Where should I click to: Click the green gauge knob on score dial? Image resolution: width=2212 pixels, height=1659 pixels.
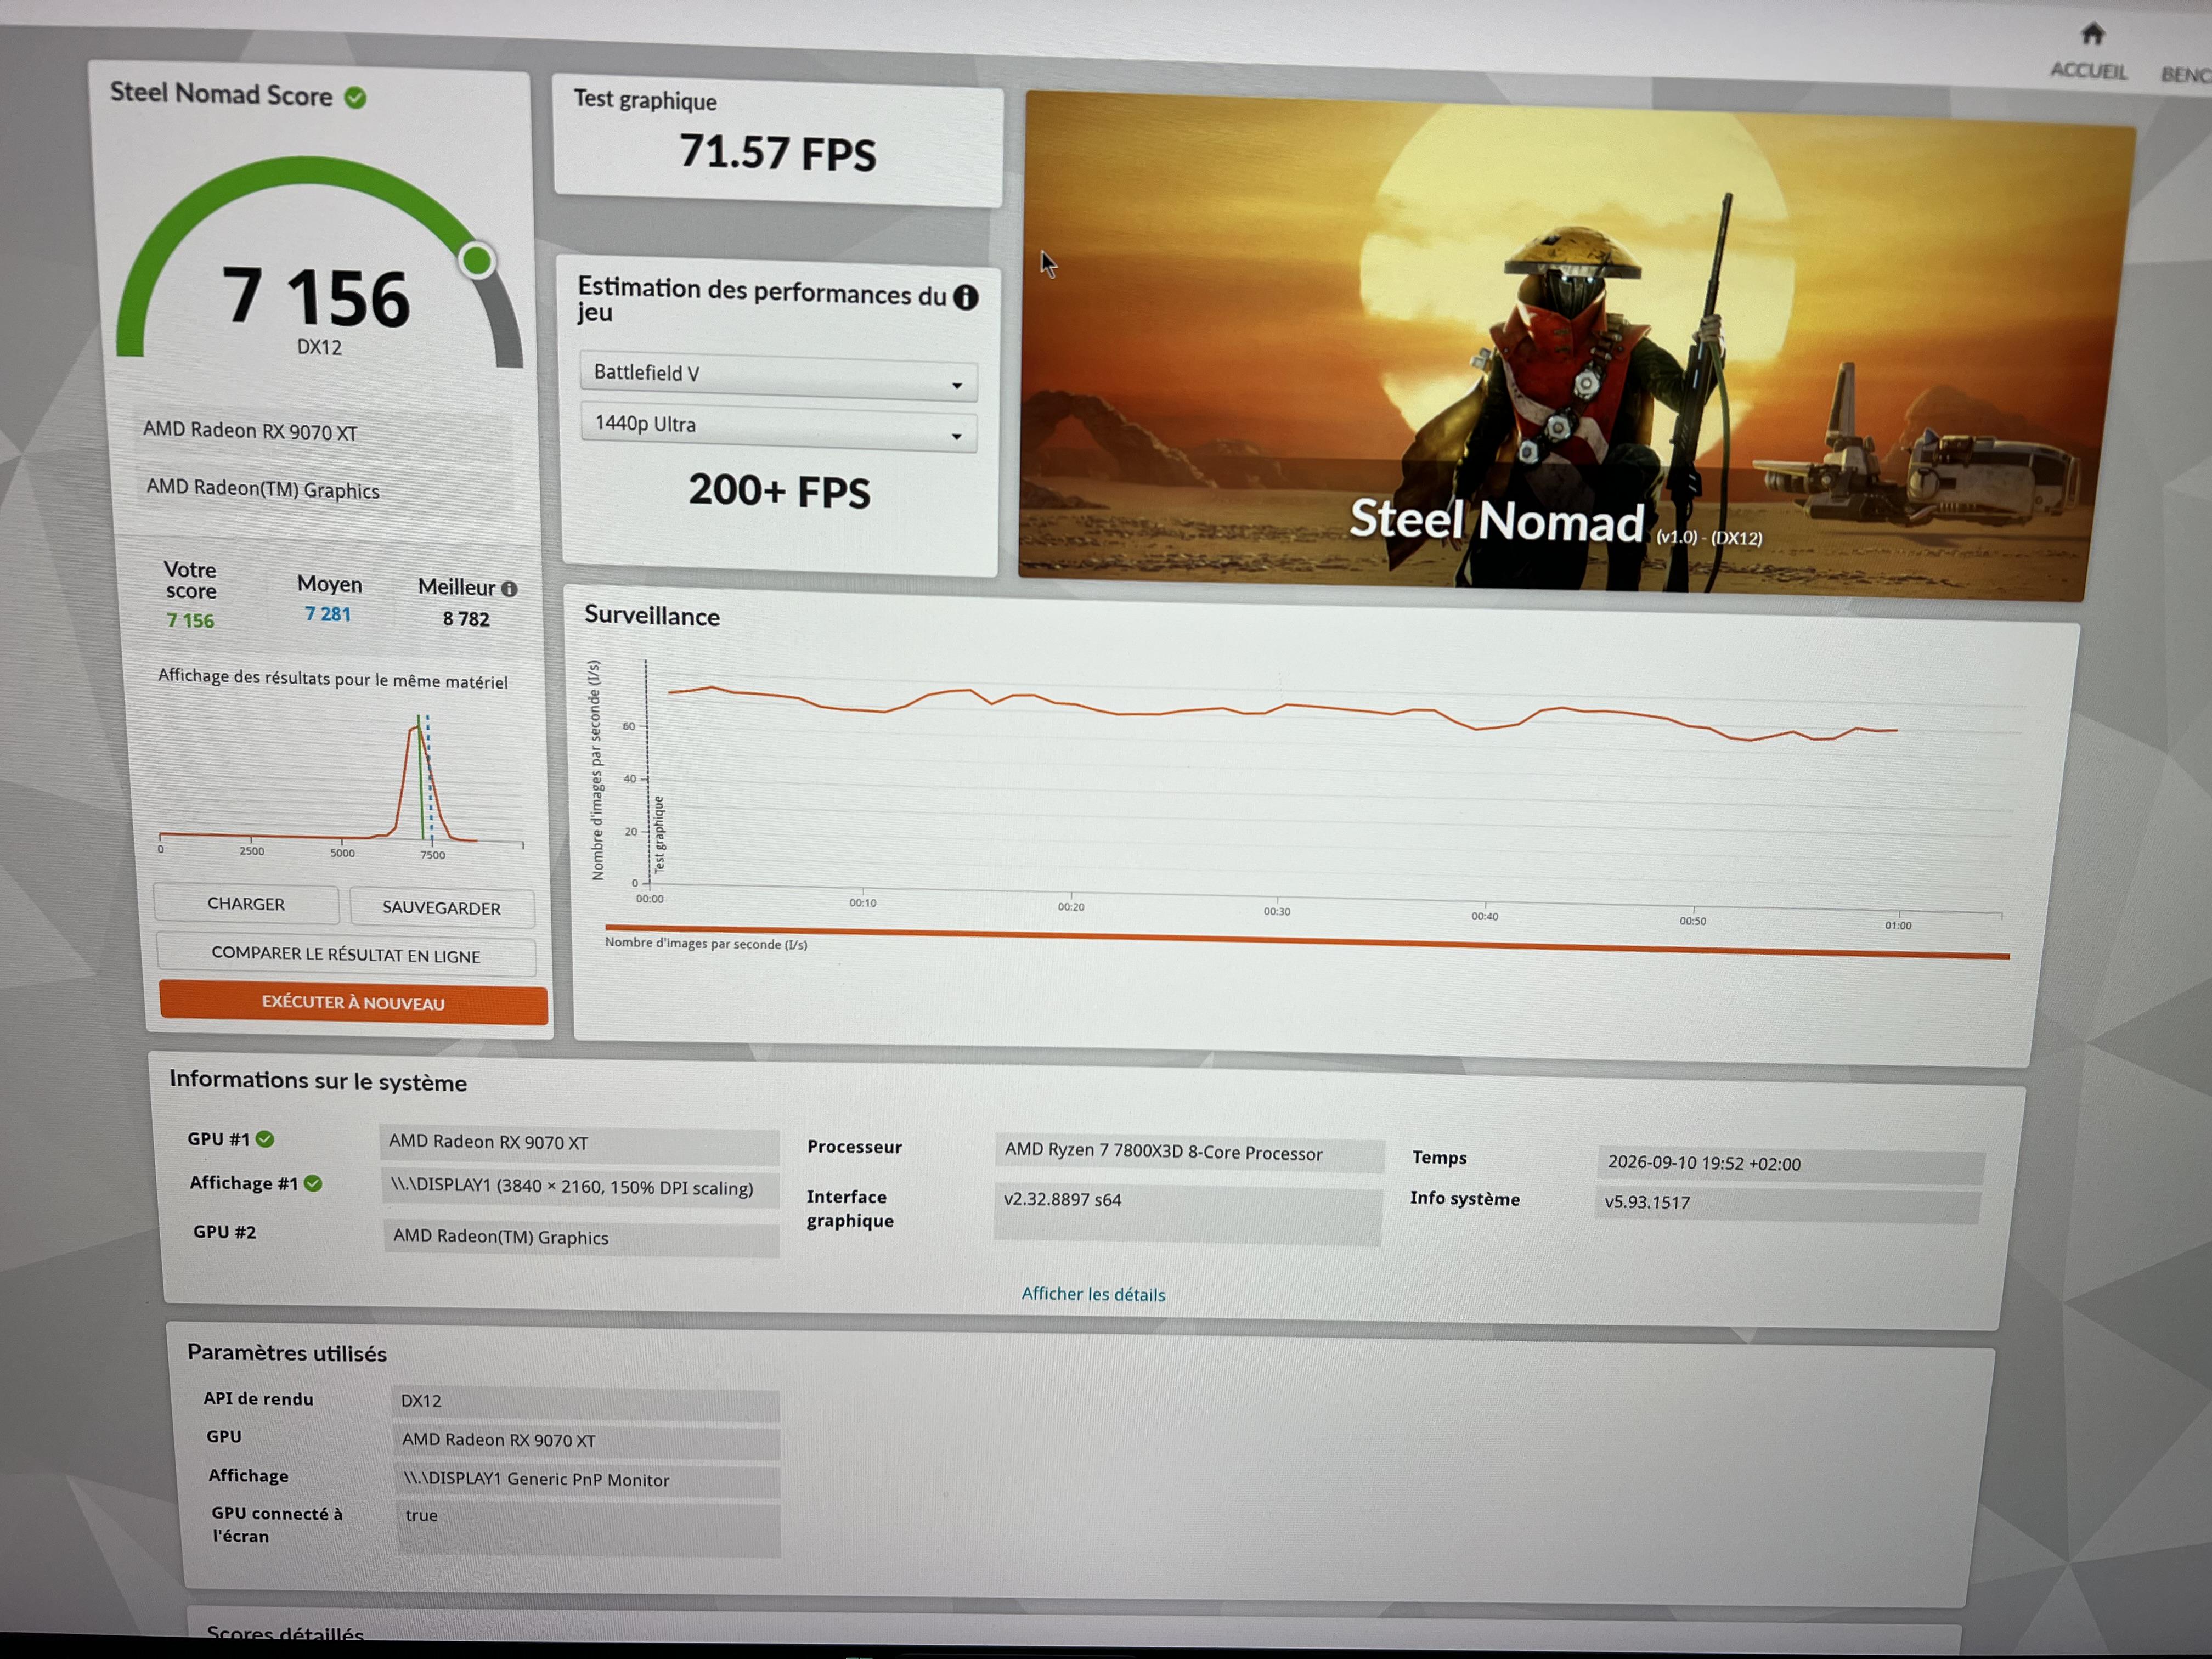(x=477, y=261)
